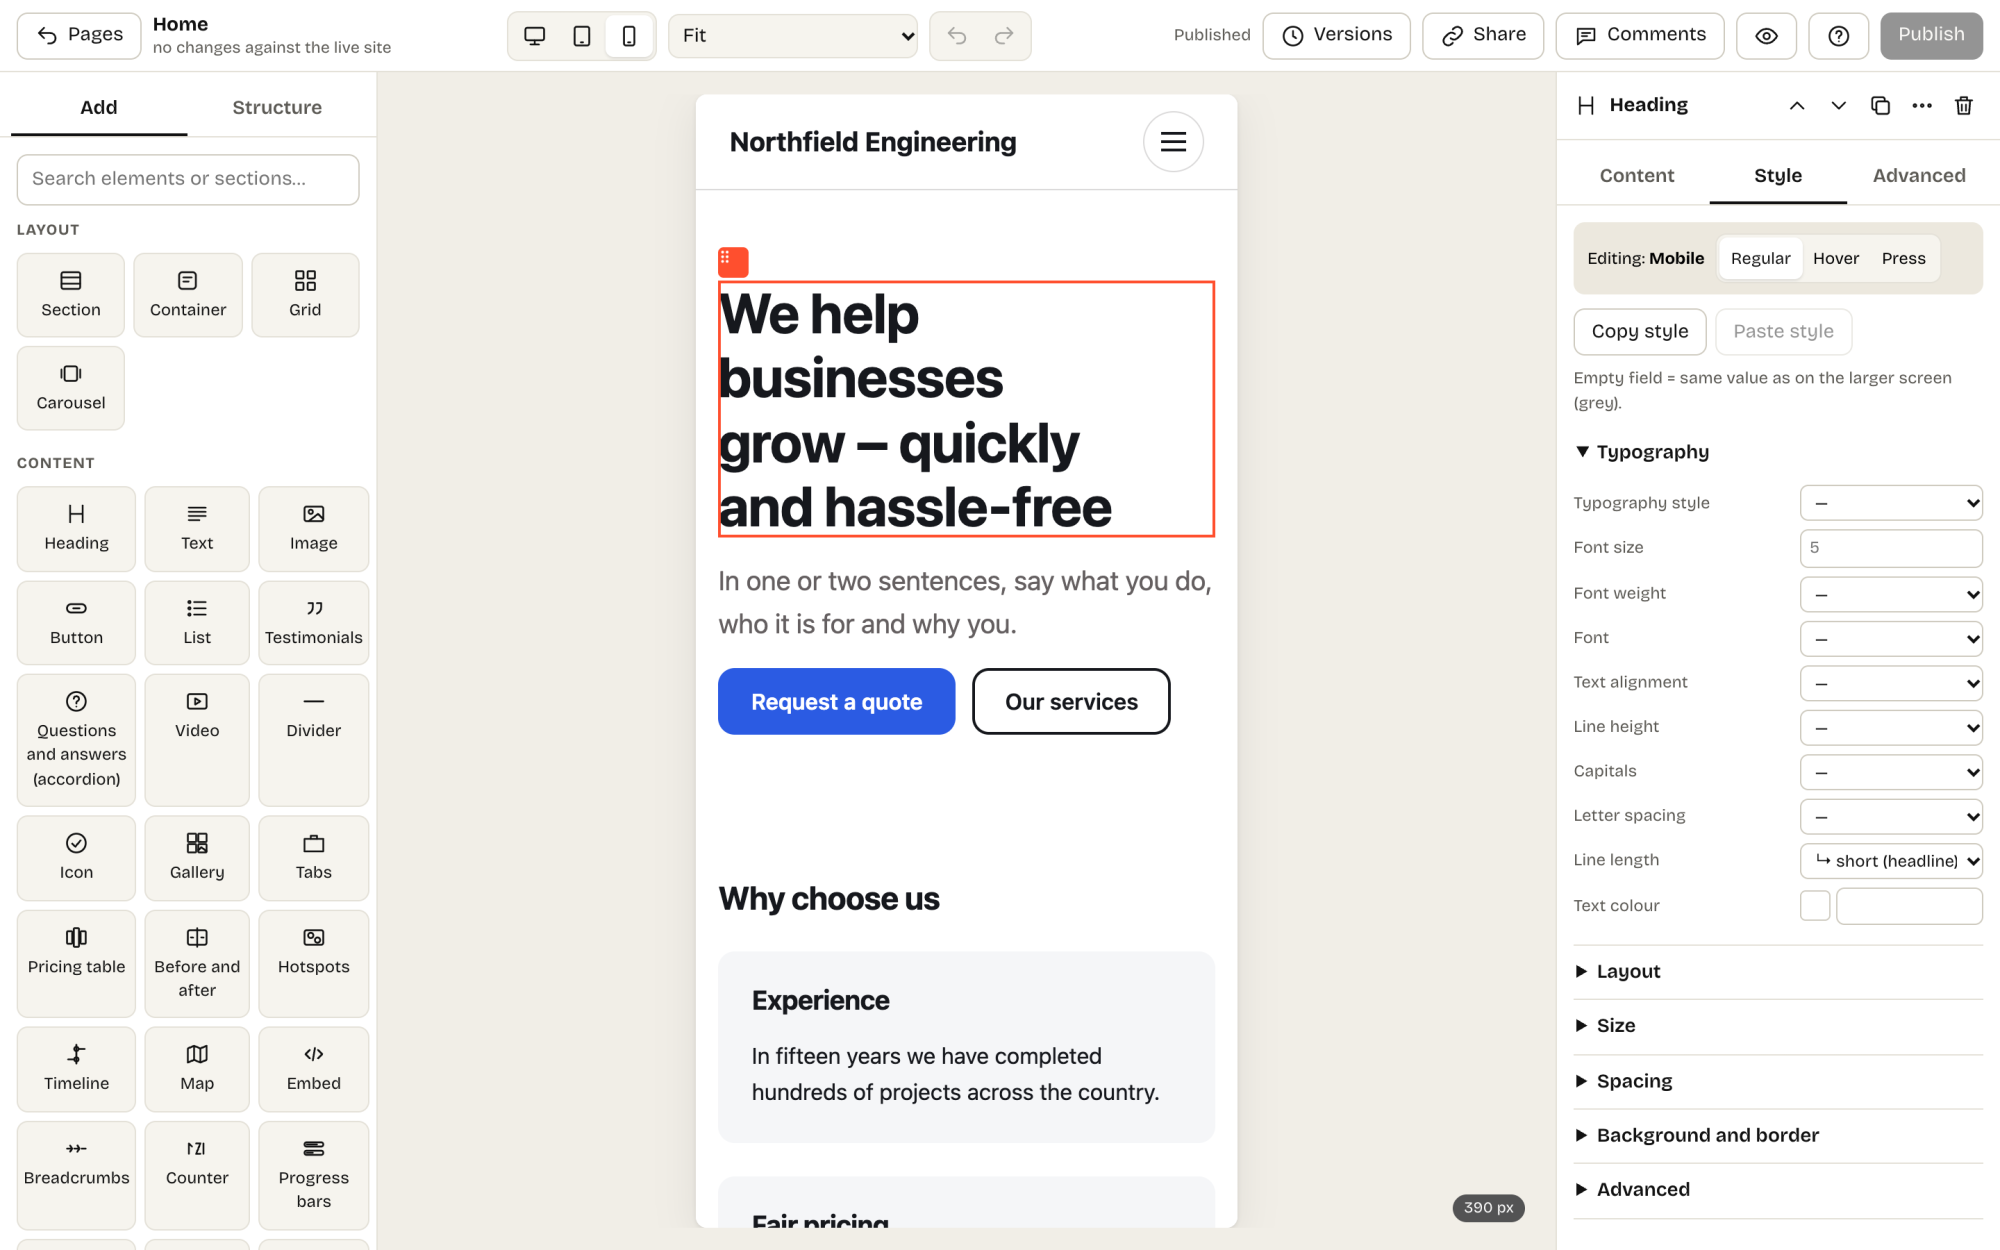
Task: Open the Advanced tab in the Heading panel
Action: click(1919, 176)
